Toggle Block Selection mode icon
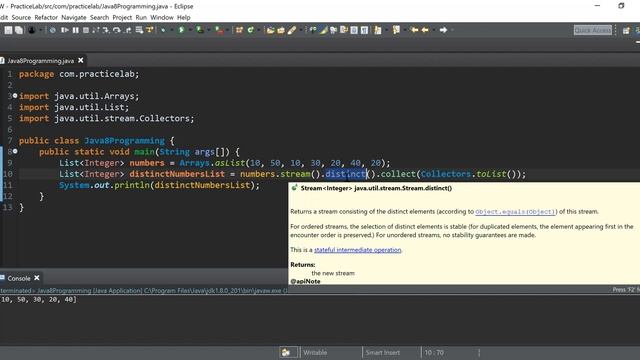This screenshot has height=360, width=640. click(x=354, y=30)
